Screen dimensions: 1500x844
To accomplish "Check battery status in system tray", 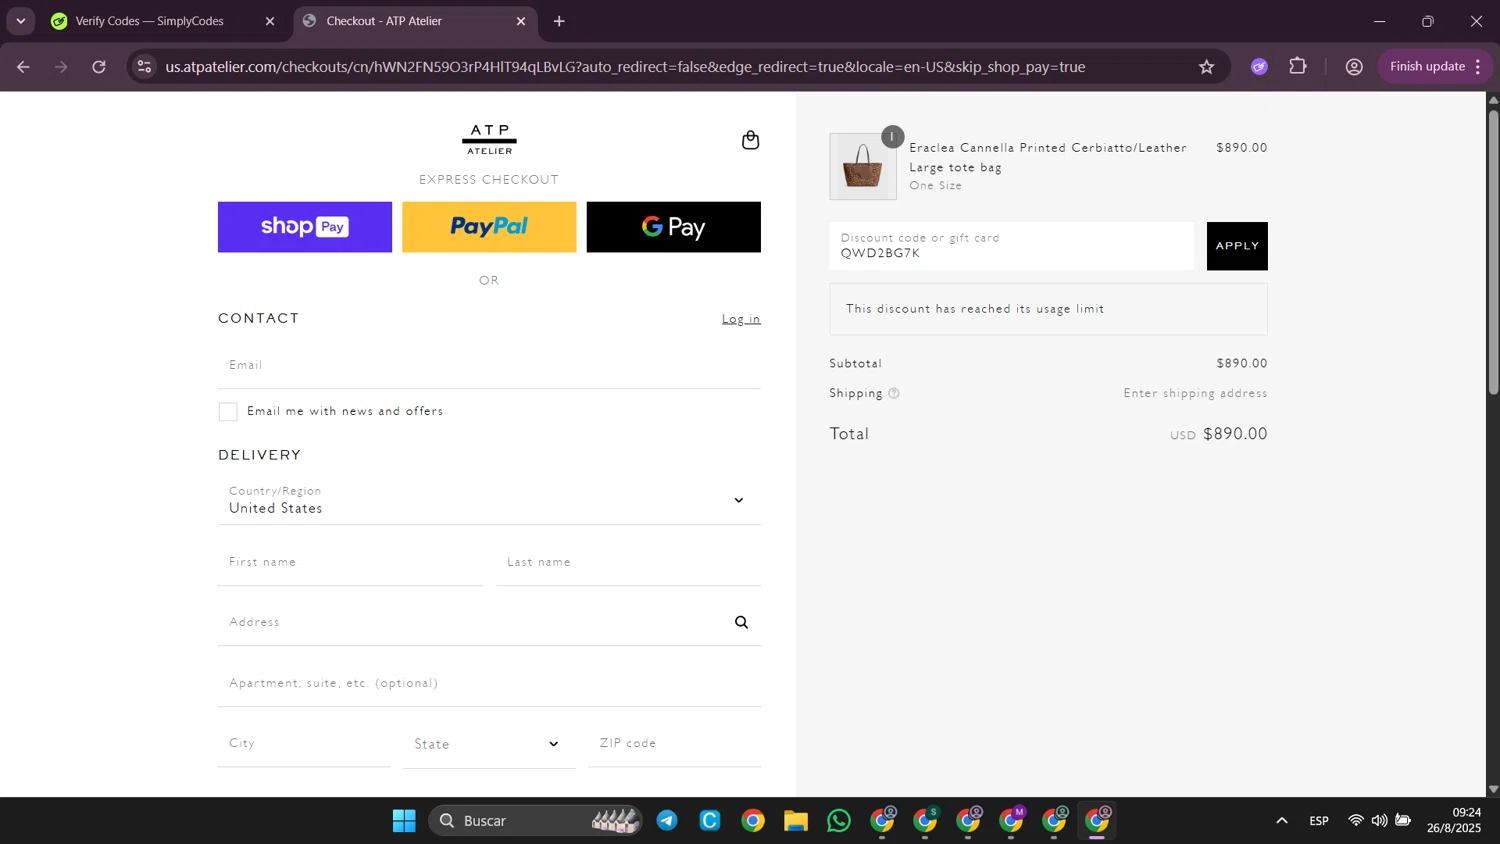I will coord(1403,821).
